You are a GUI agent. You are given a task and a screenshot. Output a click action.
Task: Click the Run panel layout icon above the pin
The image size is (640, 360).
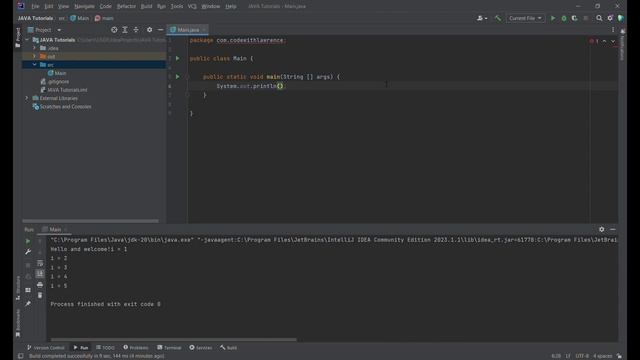28,290
